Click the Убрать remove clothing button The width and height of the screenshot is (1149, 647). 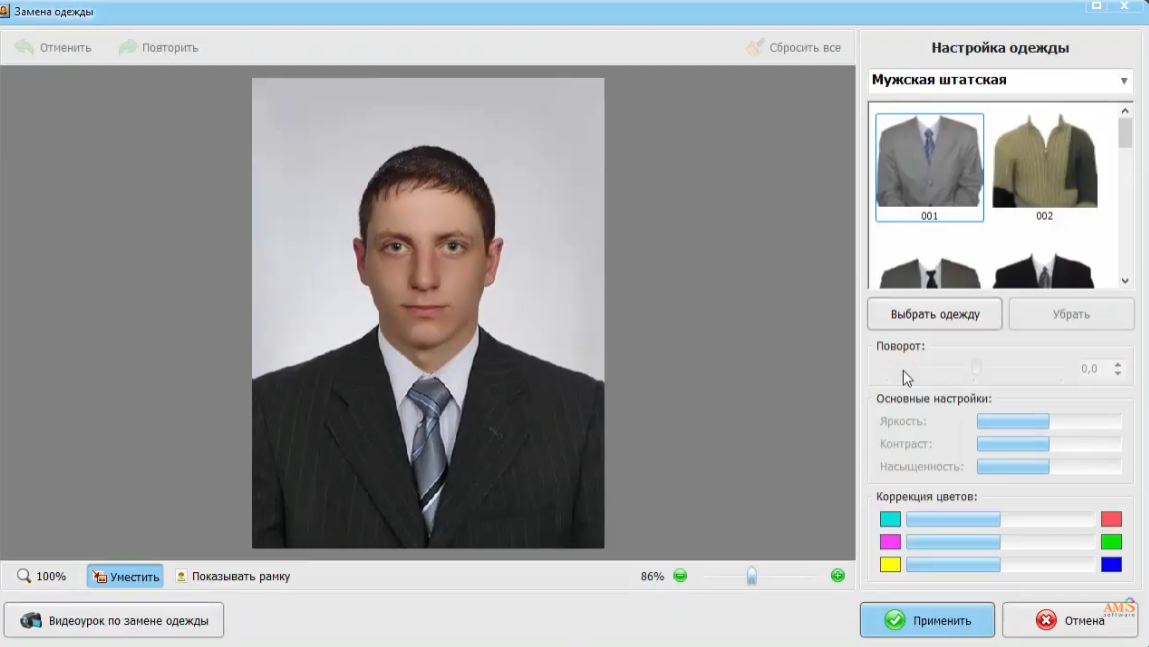coord(1071,314)
